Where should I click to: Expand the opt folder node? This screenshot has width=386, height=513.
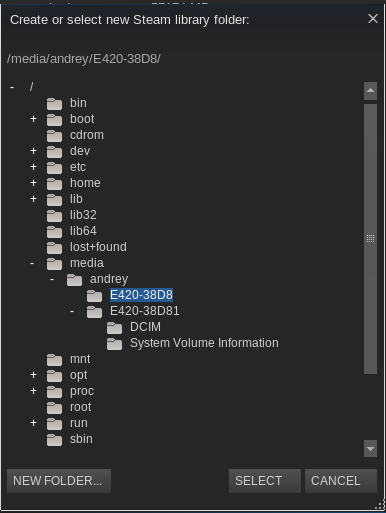pos(33,375)
